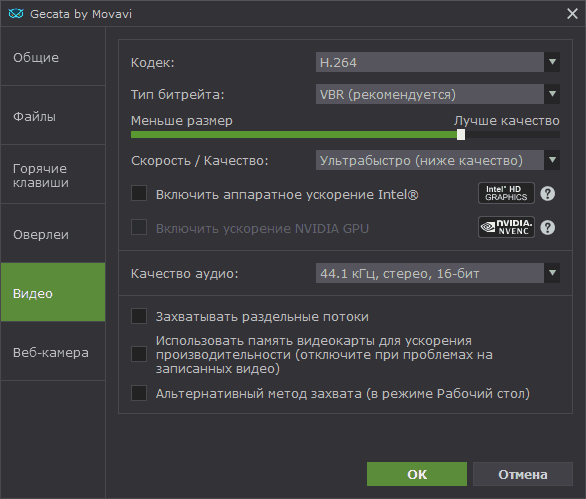Open the Файлы settings tab
The width and height of the screenshot is (586, 499).
[x=53, y=115]
